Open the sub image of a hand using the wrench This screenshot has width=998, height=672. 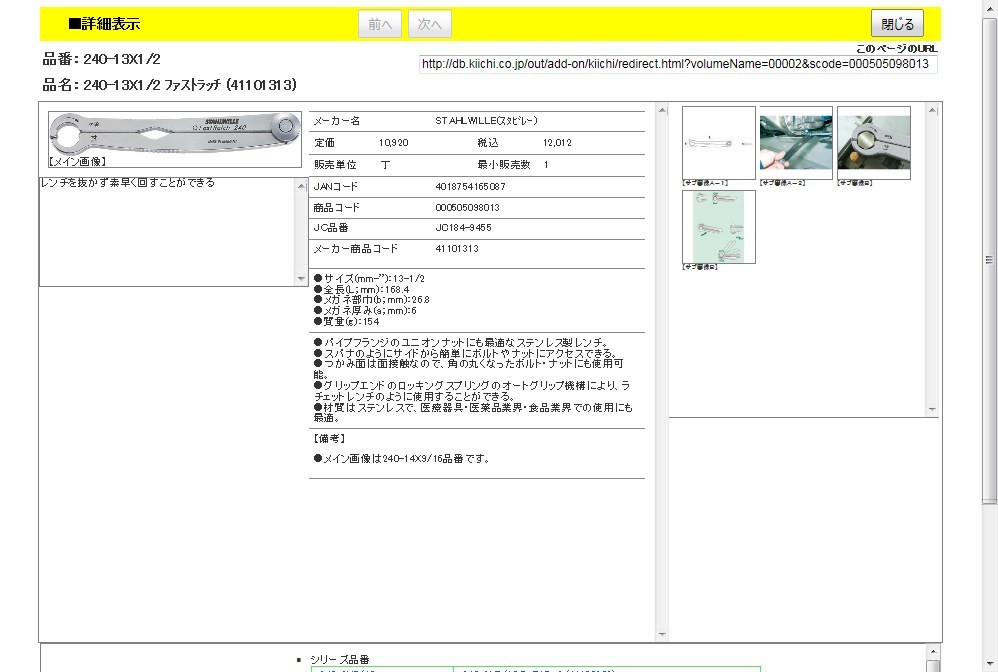[x=796, y=143]
